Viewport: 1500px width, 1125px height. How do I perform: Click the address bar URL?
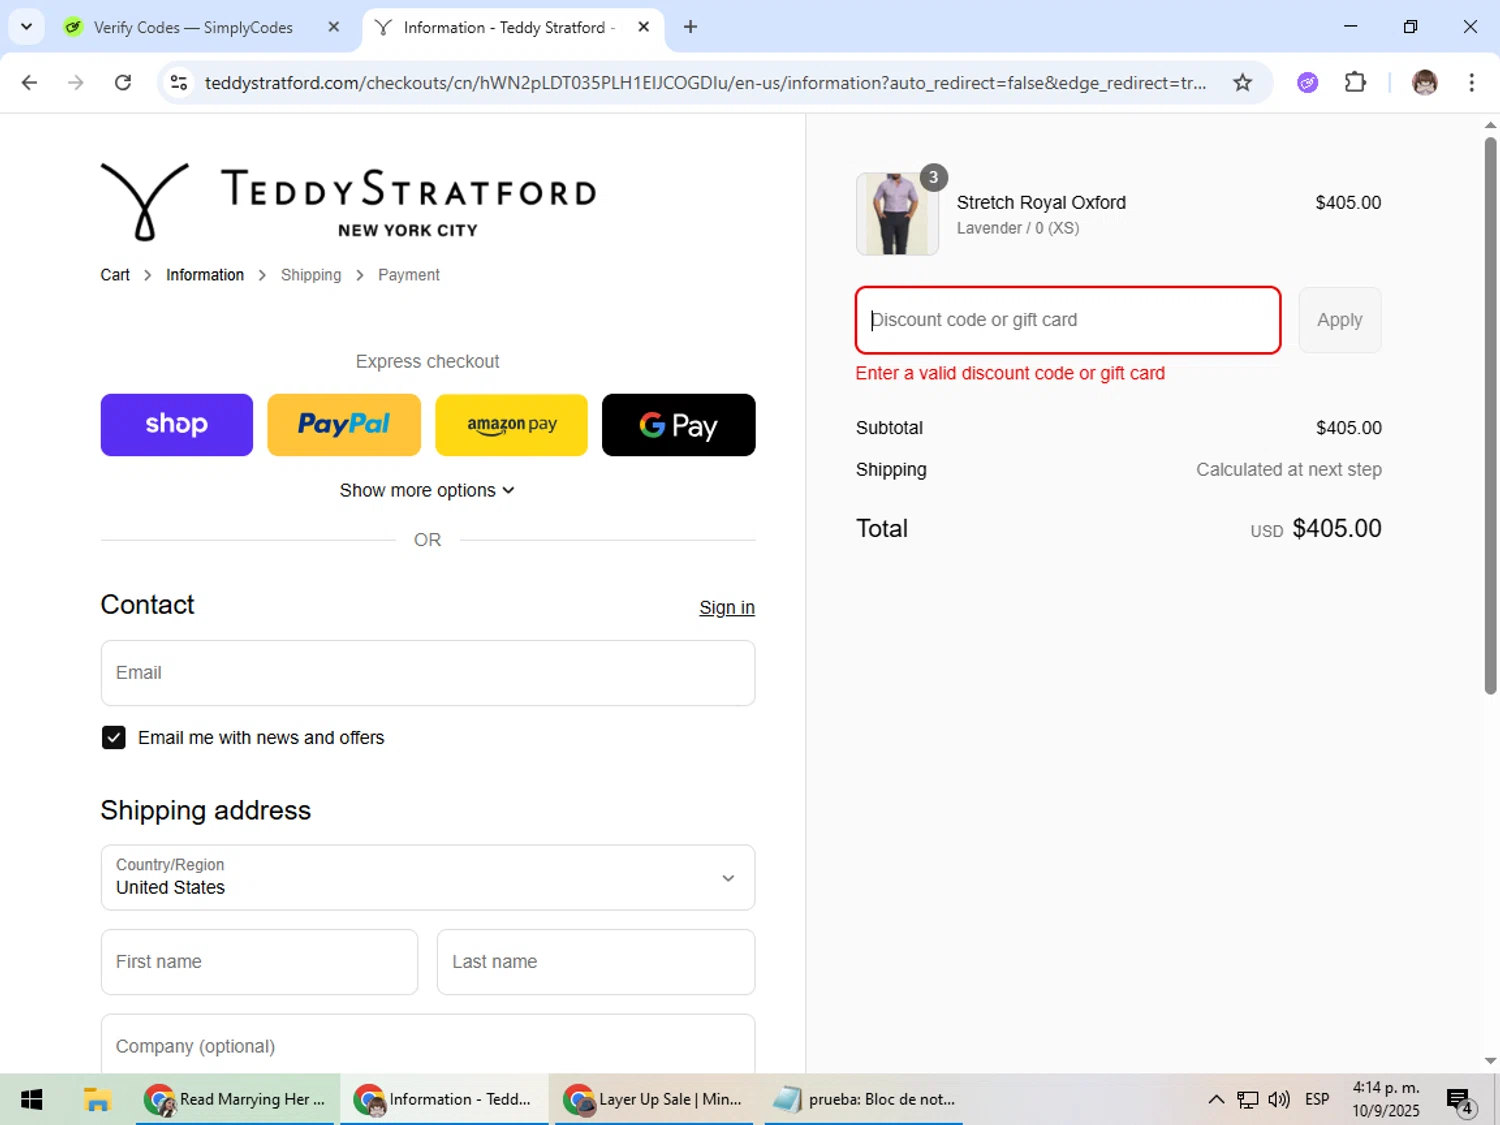pos(705,83)
